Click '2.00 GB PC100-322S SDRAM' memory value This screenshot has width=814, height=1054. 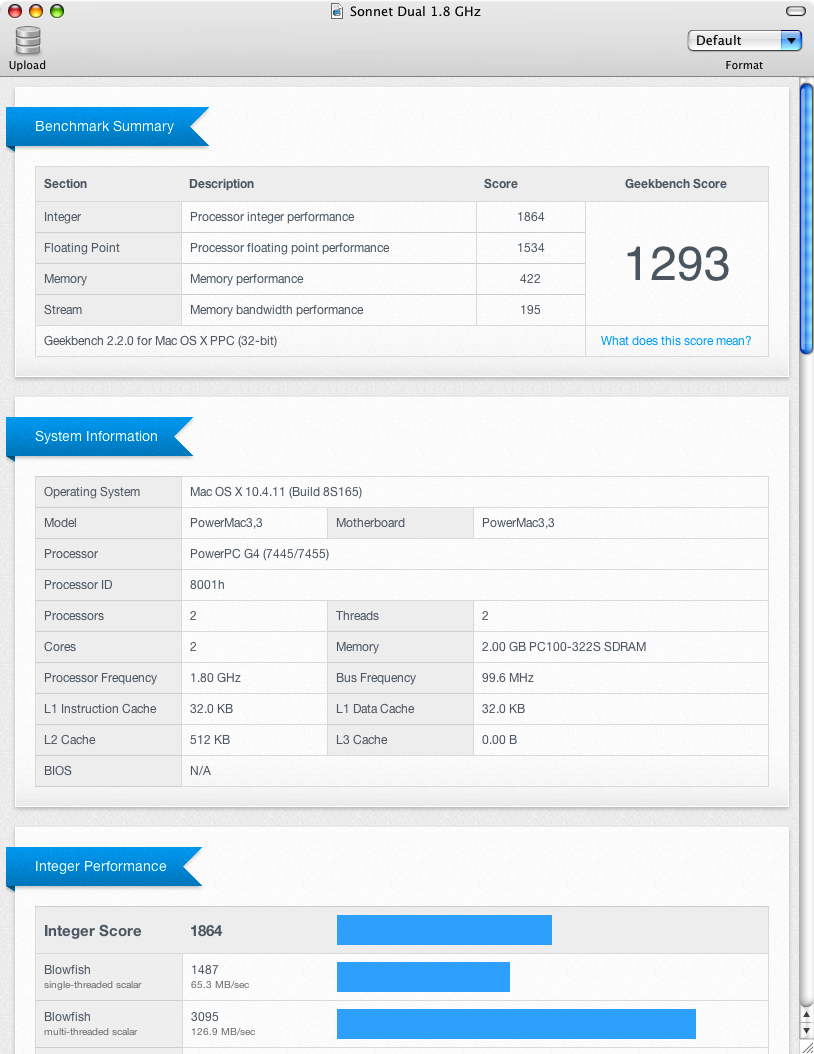point(563,647)
